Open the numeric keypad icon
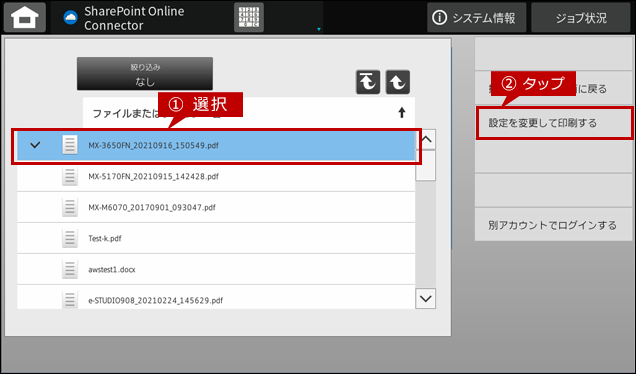Image resolution: width=636 pixels, height=374 pixels. click(249, 17)
